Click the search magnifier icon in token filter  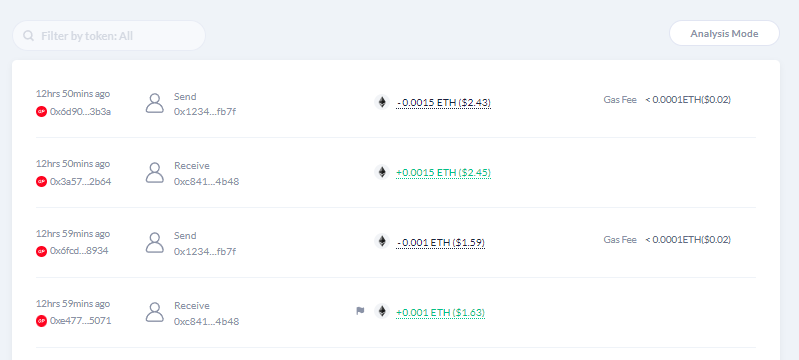[x=29, y=36]
